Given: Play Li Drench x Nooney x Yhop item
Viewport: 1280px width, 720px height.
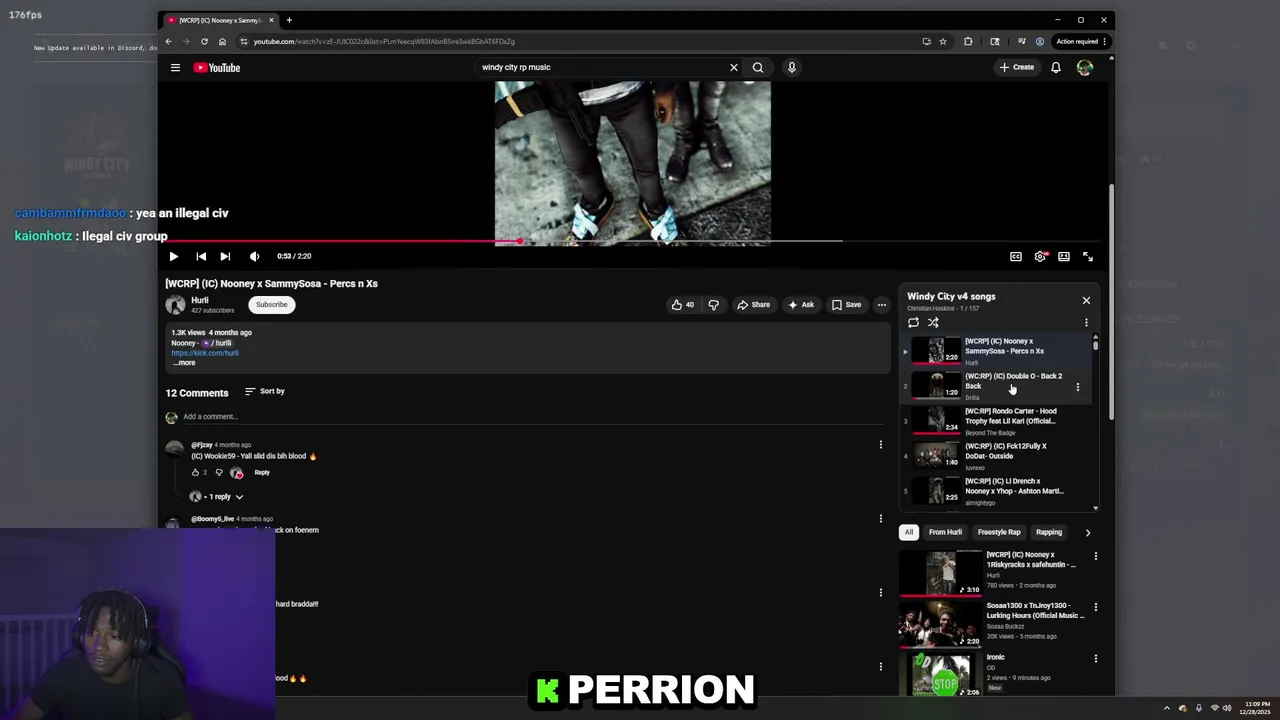Looking at the screenshot, I should pyautogui.click(x=996, y=491).
